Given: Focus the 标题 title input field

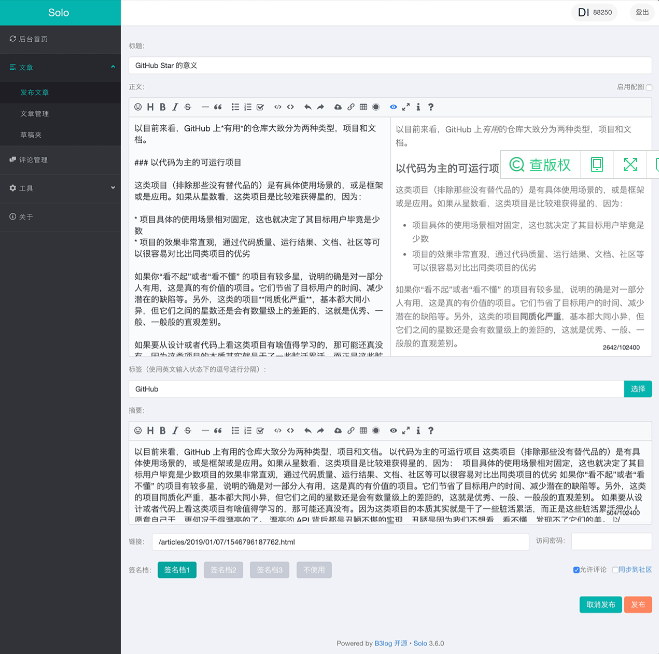Looking at the screenshot, I should (390, 65).
